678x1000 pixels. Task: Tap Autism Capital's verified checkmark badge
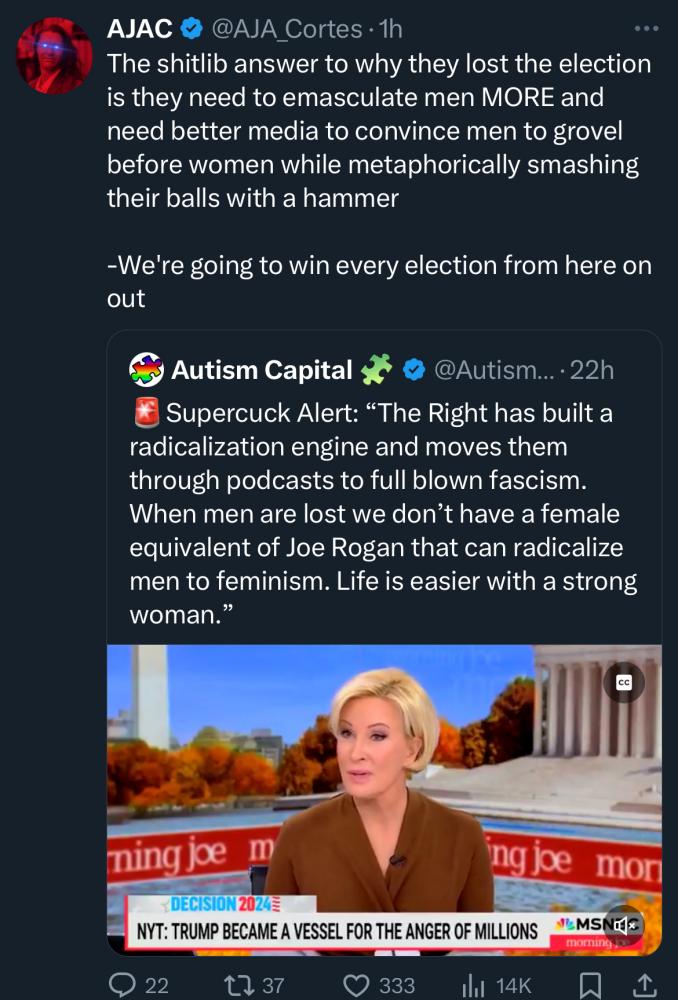pyautogui.click(x=413, y=370)
